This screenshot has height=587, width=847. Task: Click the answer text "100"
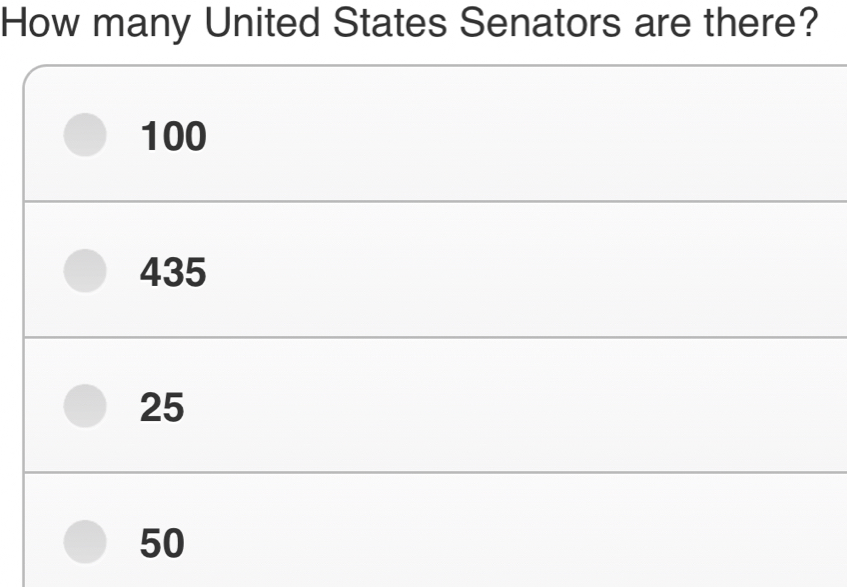tap(173, 137)
